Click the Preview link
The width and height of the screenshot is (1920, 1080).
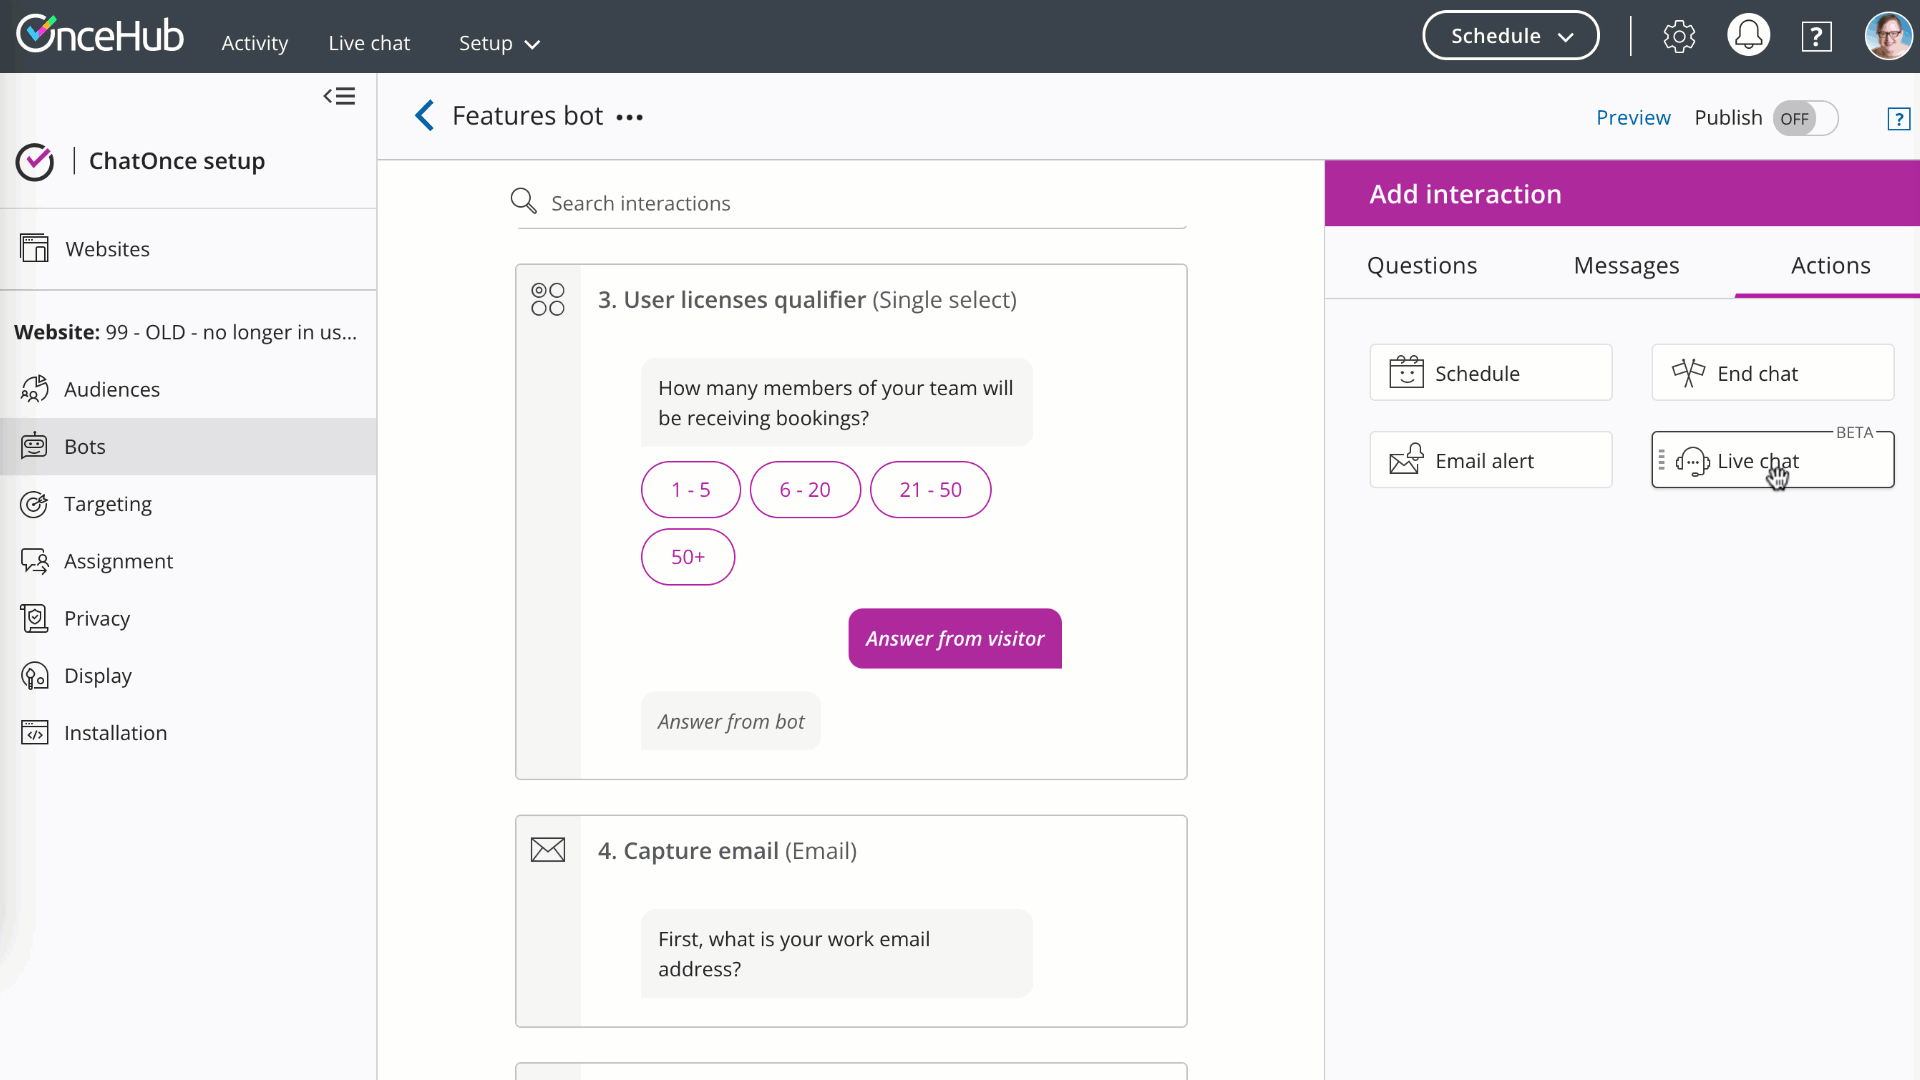[x=1633, y=118]
